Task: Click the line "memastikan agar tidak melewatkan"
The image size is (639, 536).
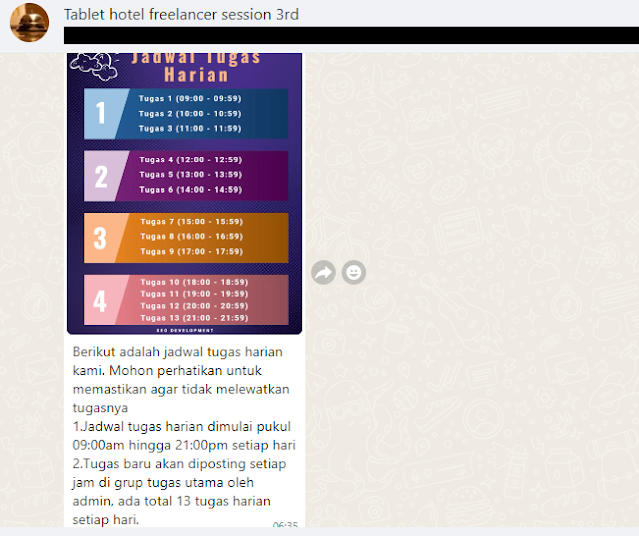Action: pyautogui.click(x=181, y=389)
